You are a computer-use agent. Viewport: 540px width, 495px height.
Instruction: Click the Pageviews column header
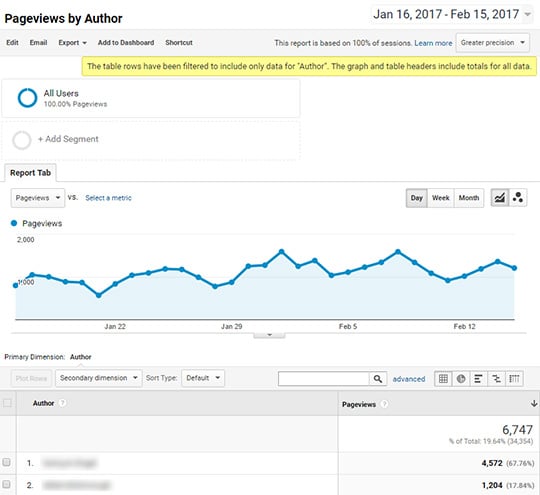pos(359,404)
